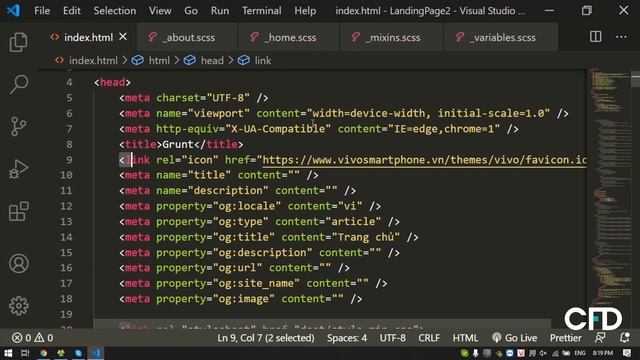Click the Prettier status item

pos(565,338)
